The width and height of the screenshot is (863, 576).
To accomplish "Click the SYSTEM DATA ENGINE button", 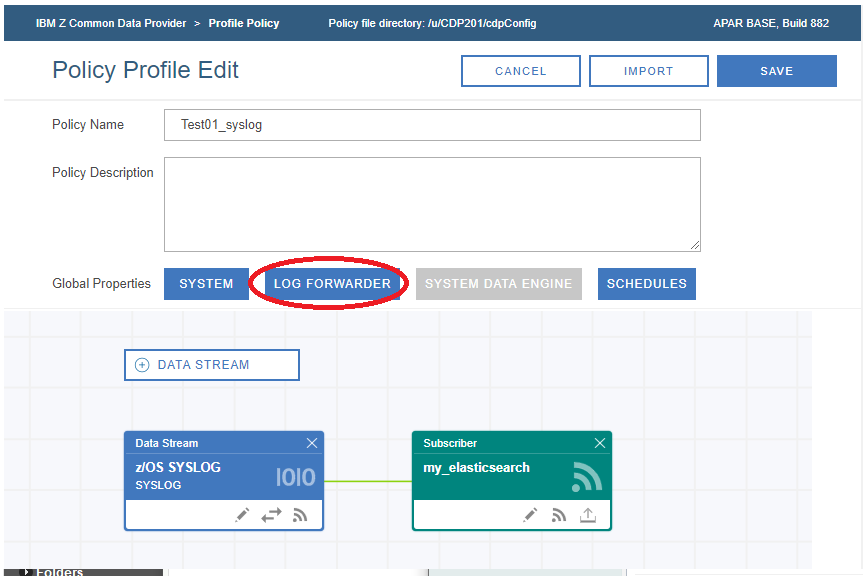I will tap(499, 284).
